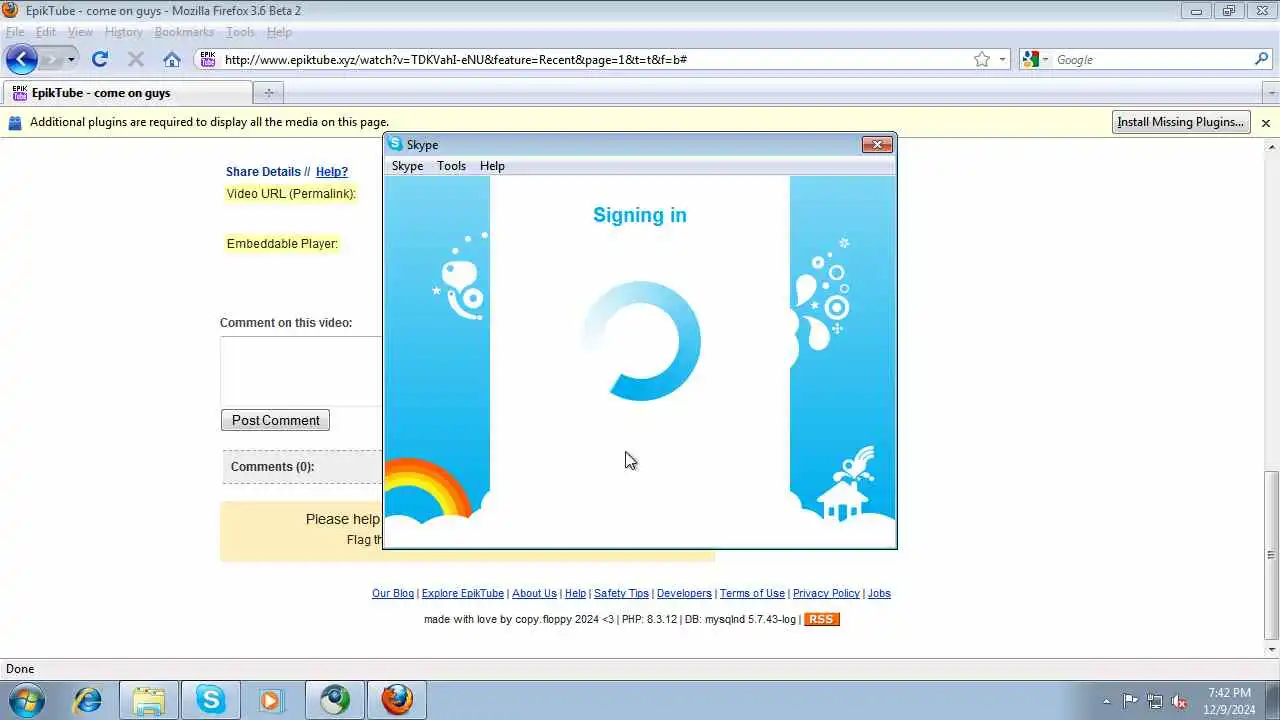1280x720 pixels.
Task: Click Install Missing Plugins button
Action: coord(1181,122)
